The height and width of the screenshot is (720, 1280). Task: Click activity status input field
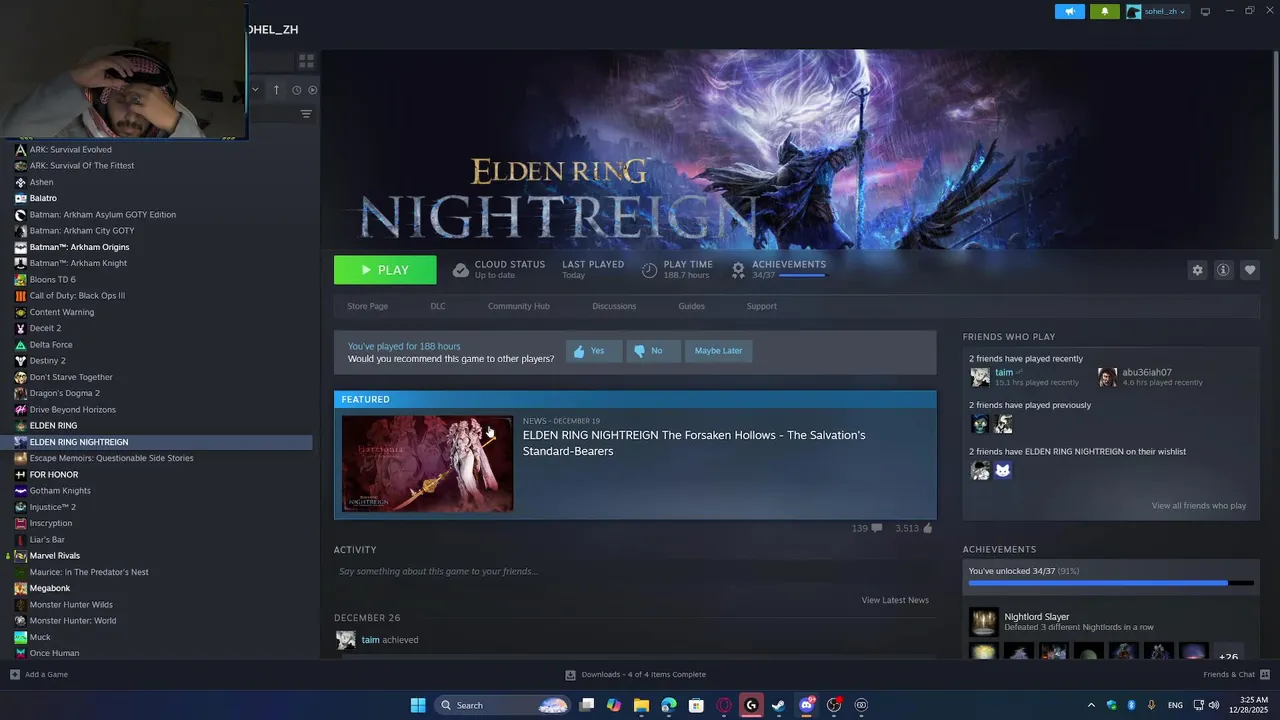(x=635, y=571)
